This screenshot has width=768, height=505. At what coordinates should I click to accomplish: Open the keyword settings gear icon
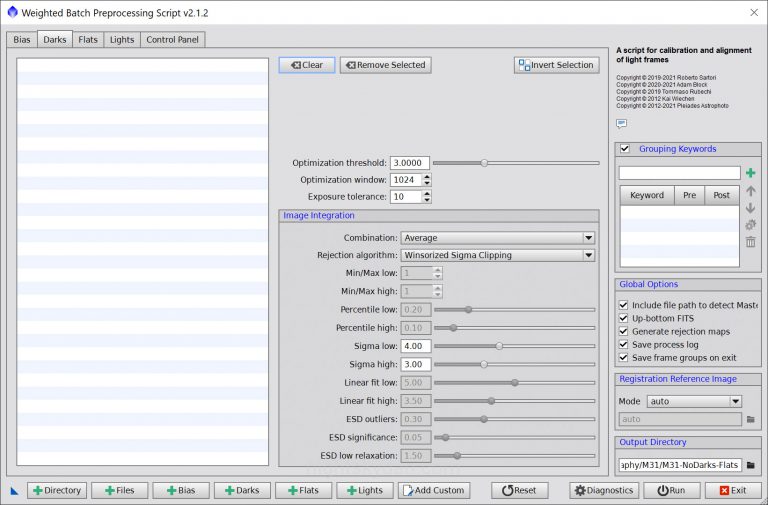(x=750, y=225)
